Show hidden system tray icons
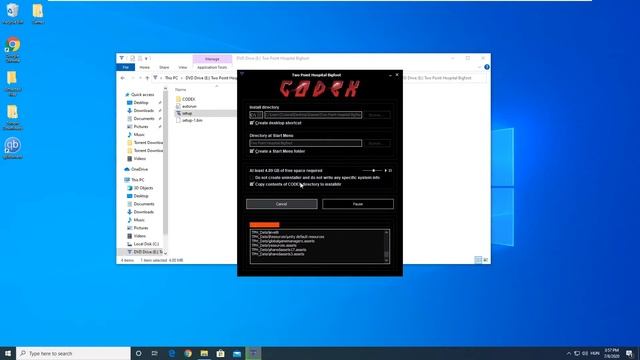640x360 pixels. (569, 353)
